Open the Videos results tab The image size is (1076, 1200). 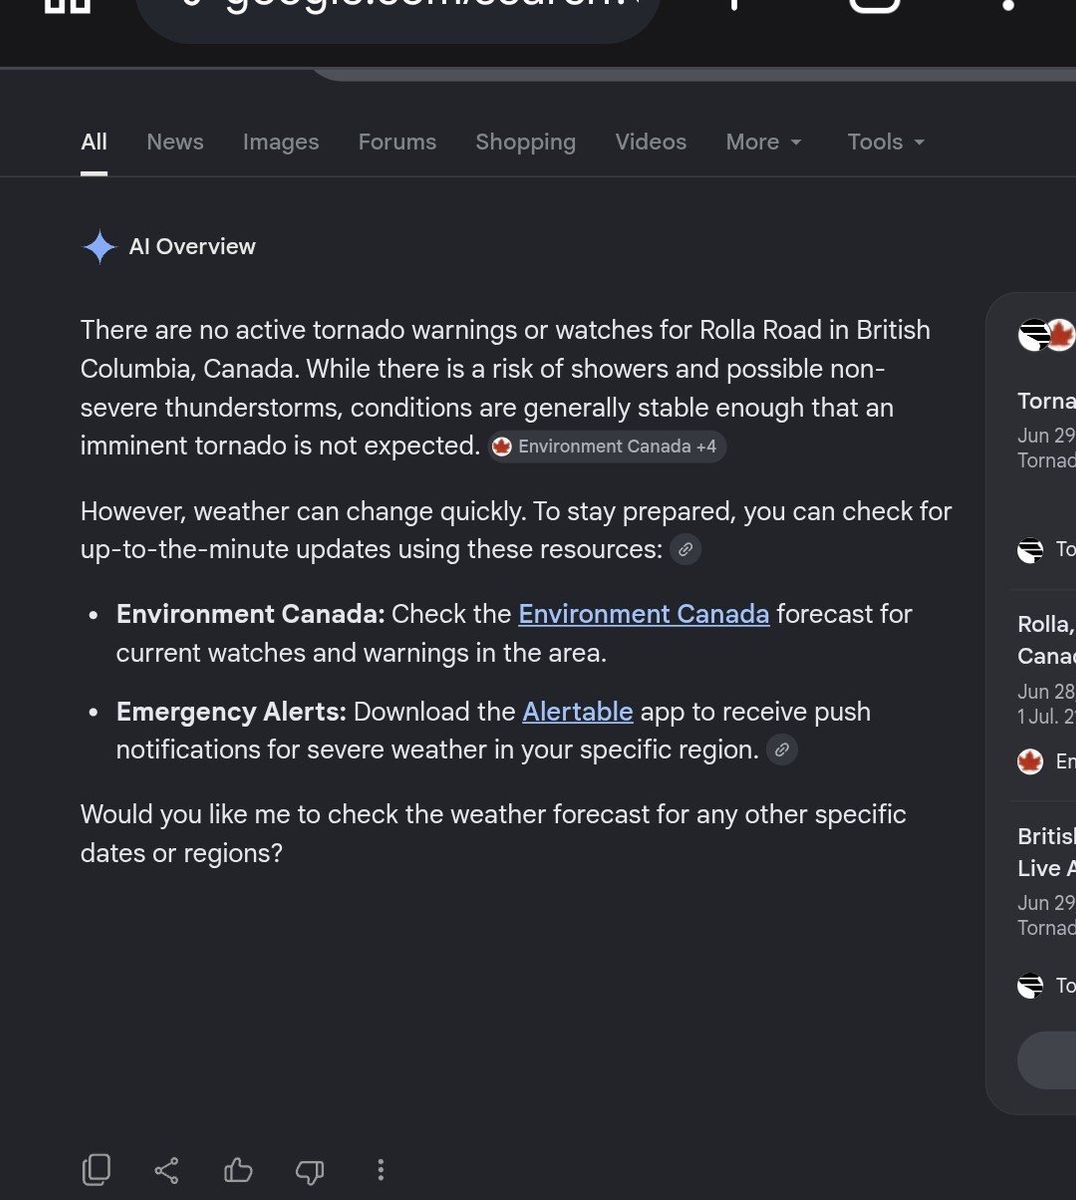[651, 142]
